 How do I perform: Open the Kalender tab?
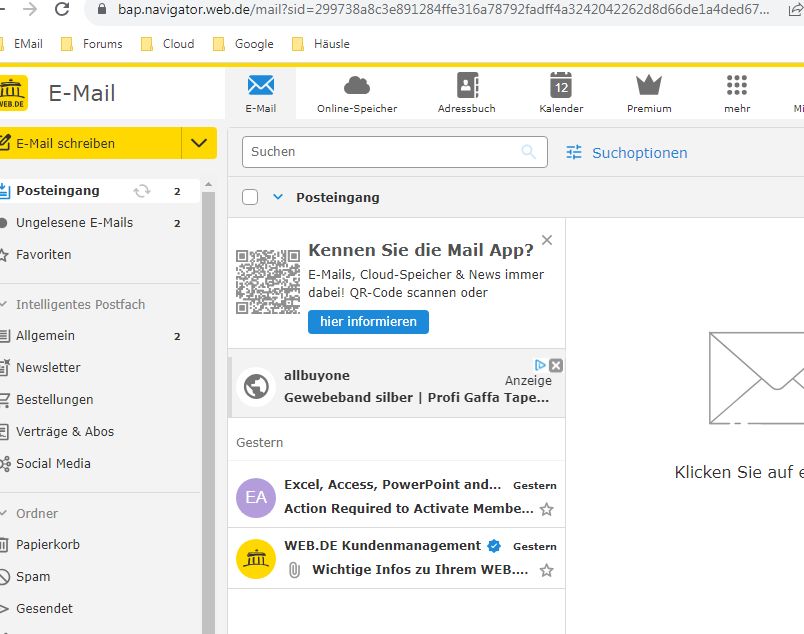point(561,94)
